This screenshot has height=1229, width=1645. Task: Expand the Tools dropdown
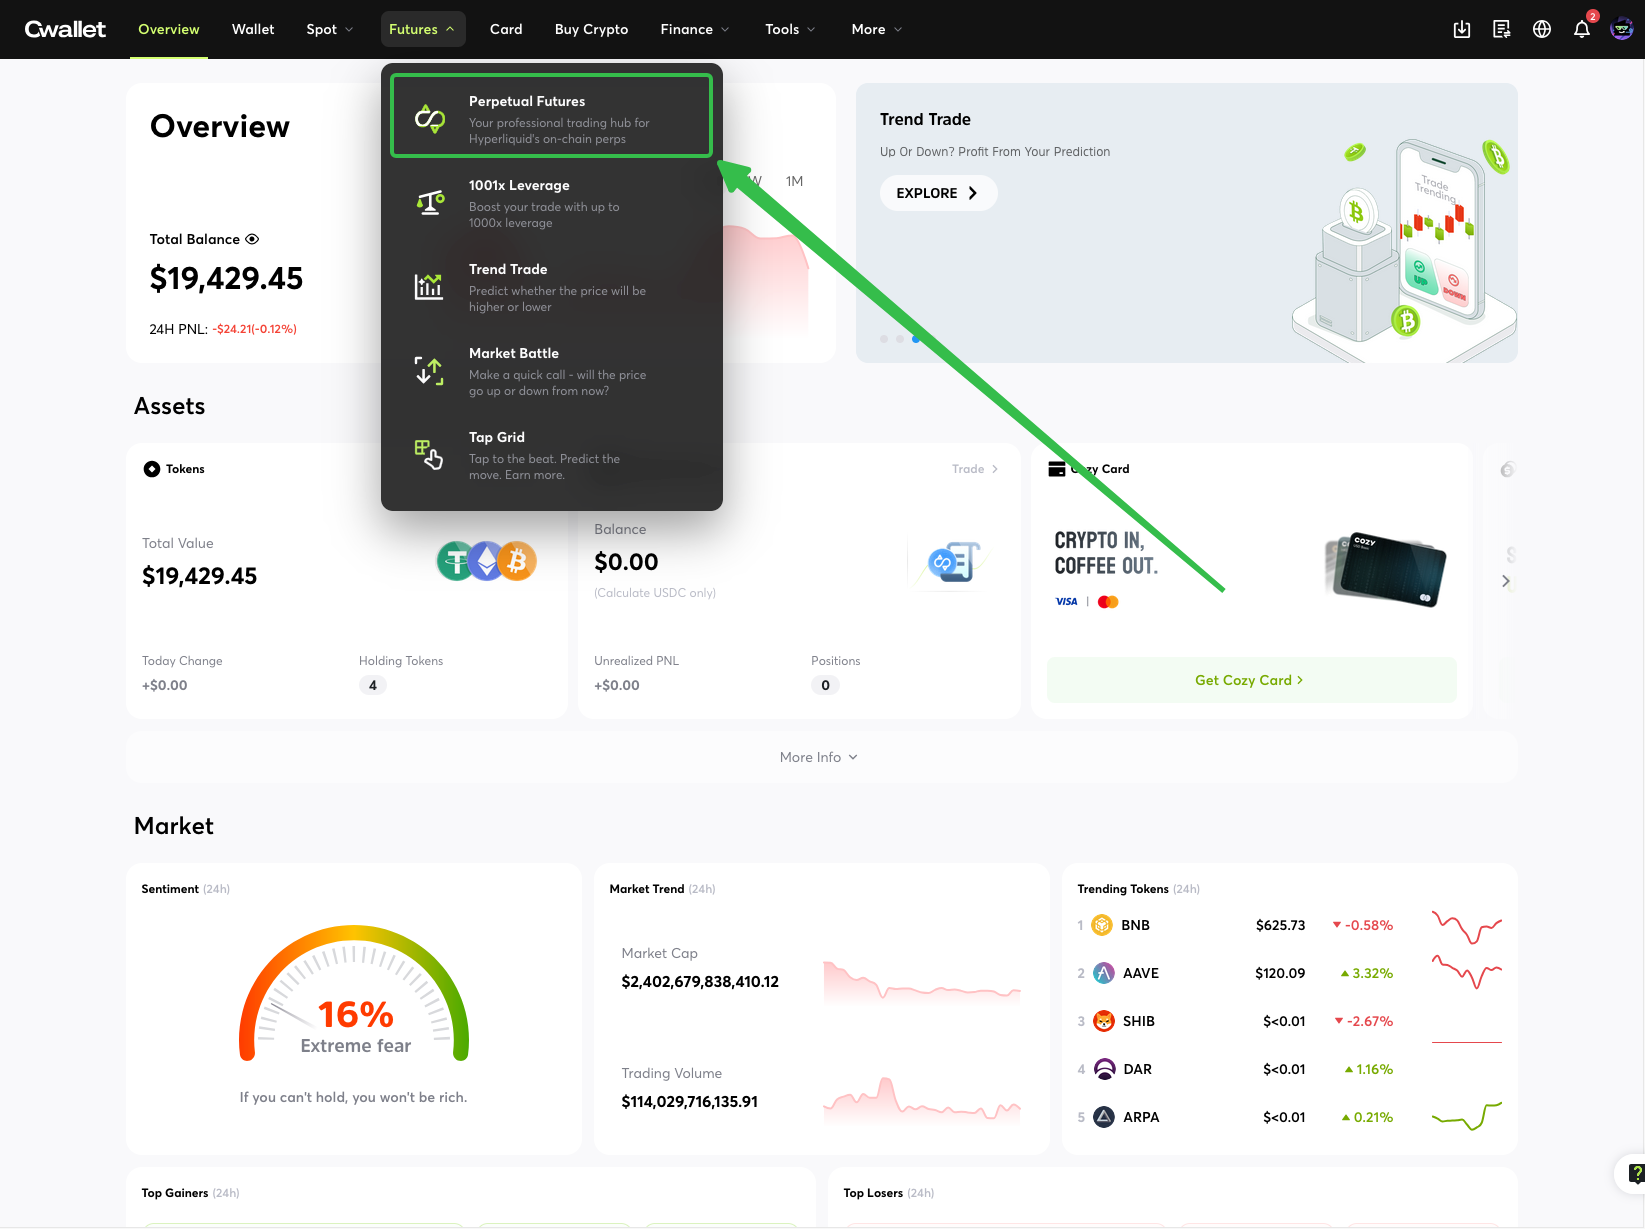coord(789,29)
